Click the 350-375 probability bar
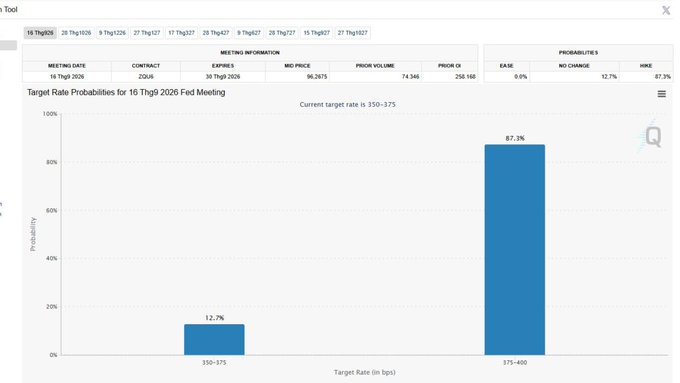The height and width of the screenshot is (383, 680). 214,340
